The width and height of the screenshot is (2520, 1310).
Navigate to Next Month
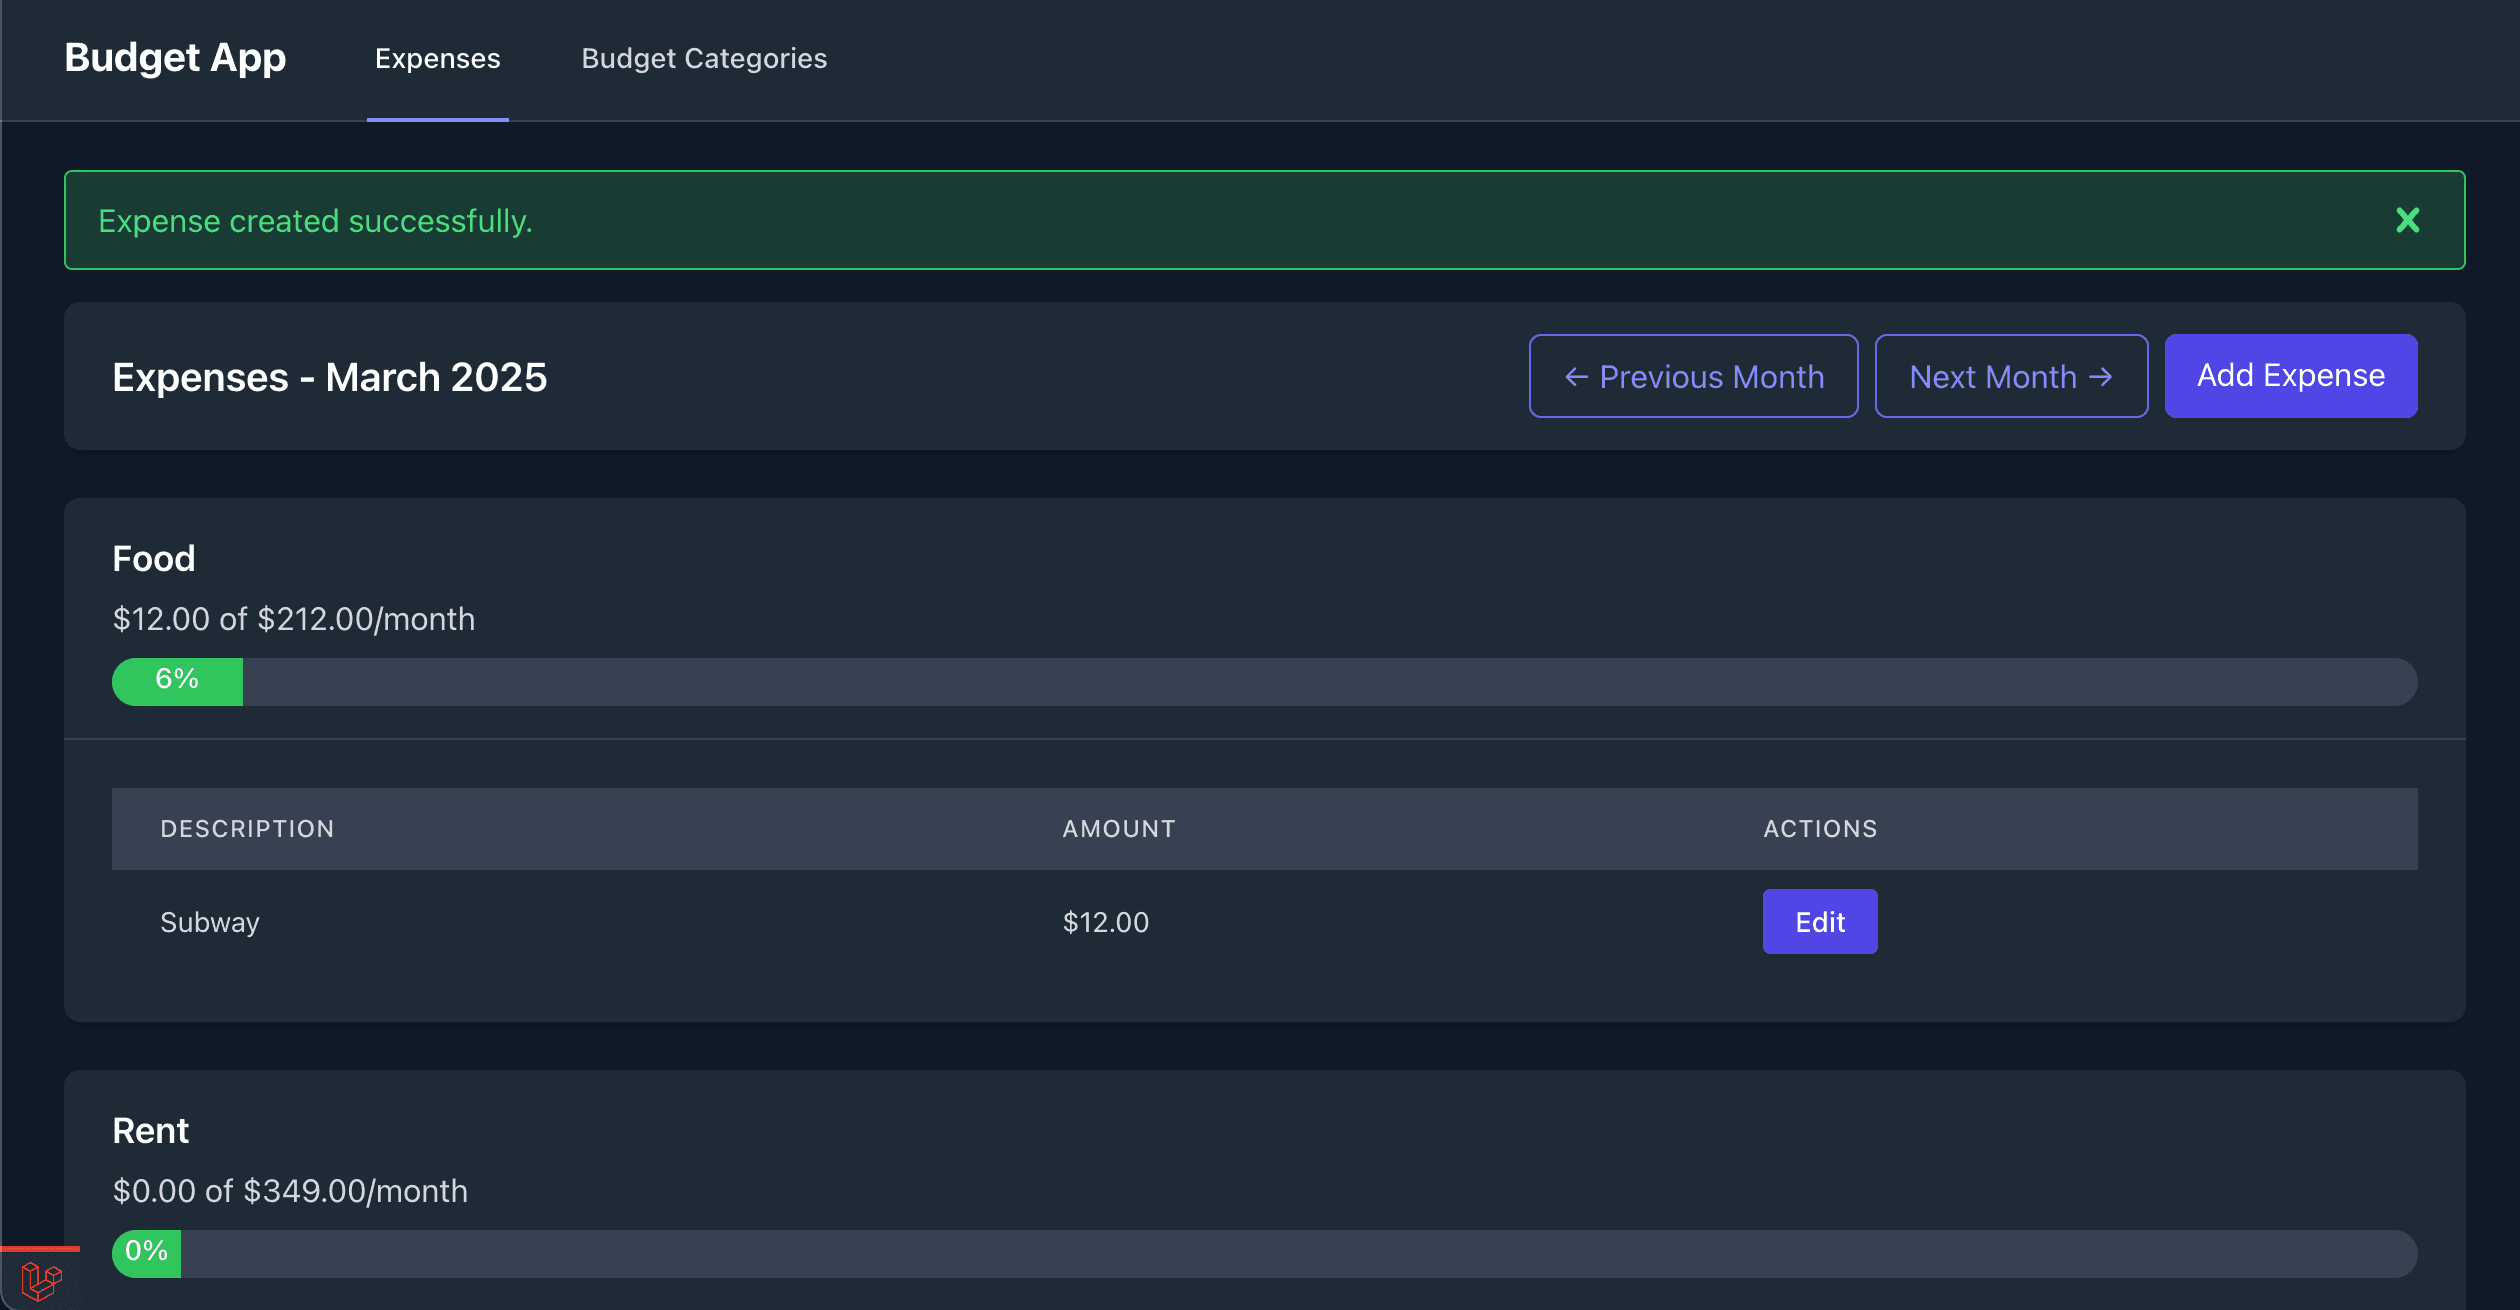[2010, 376]
